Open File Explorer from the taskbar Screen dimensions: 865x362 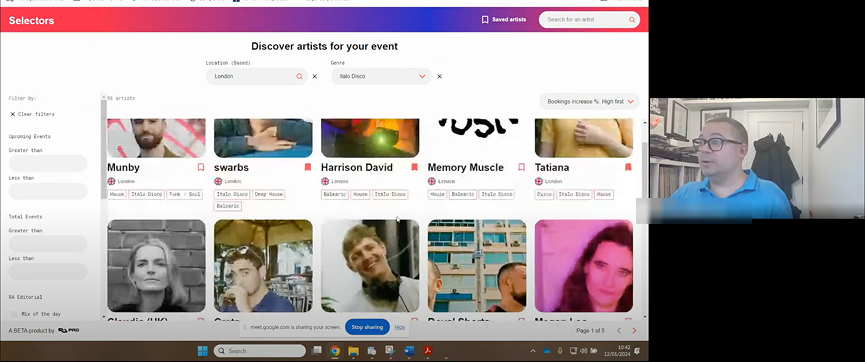click(x=353, y=351)
